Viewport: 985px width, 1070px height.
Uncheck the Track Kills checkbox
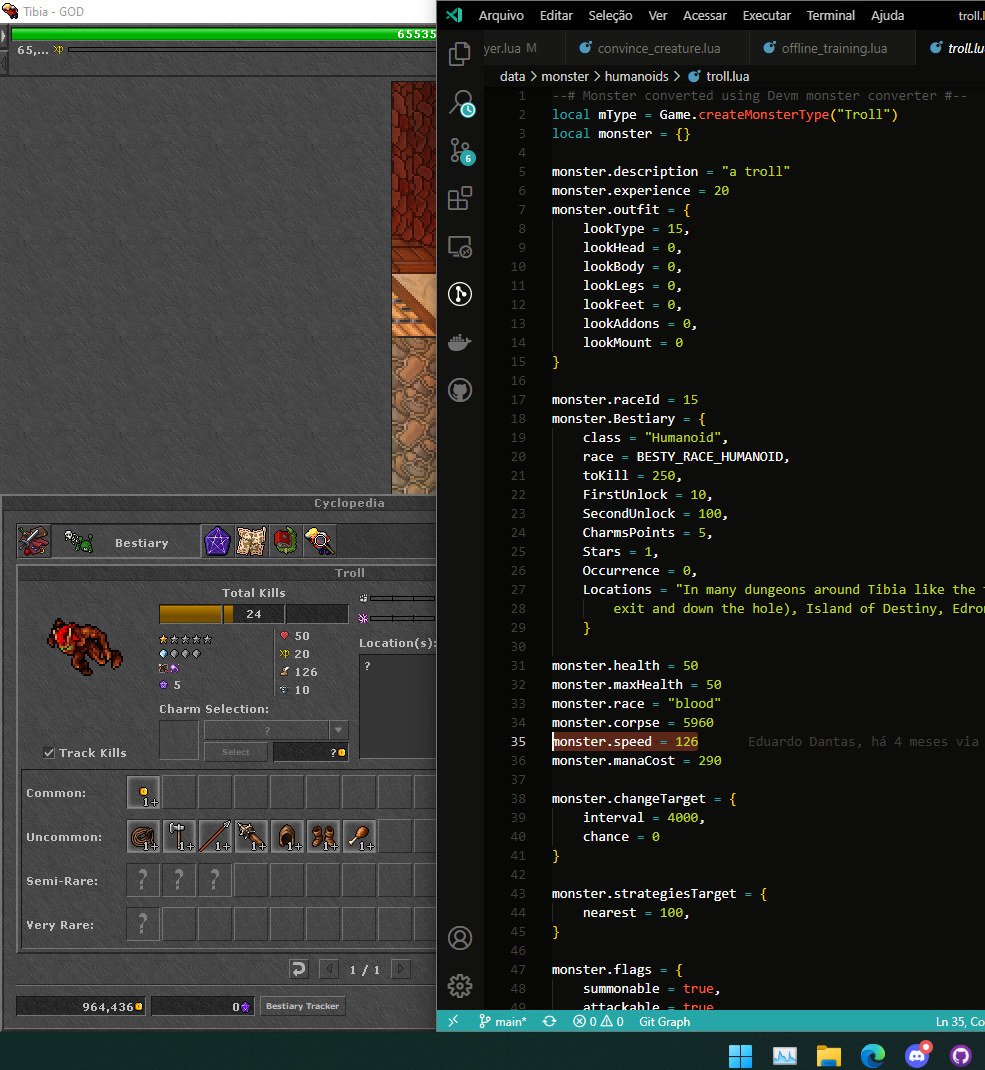[49, 753]
